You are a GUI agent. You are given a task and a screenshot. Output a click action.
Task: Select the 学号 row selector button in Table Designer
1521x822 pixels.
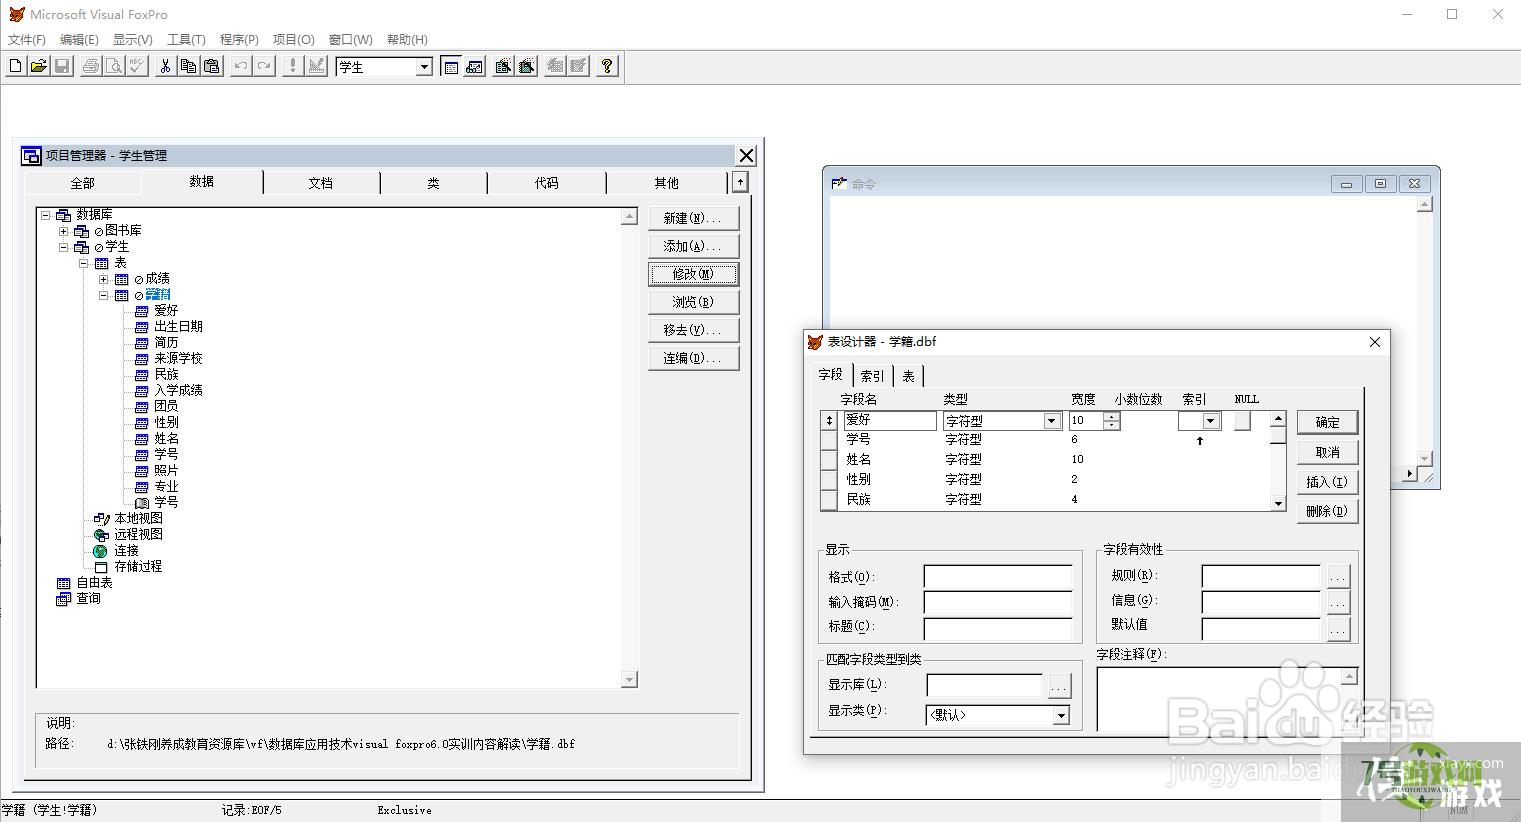(x=829, y=440)
